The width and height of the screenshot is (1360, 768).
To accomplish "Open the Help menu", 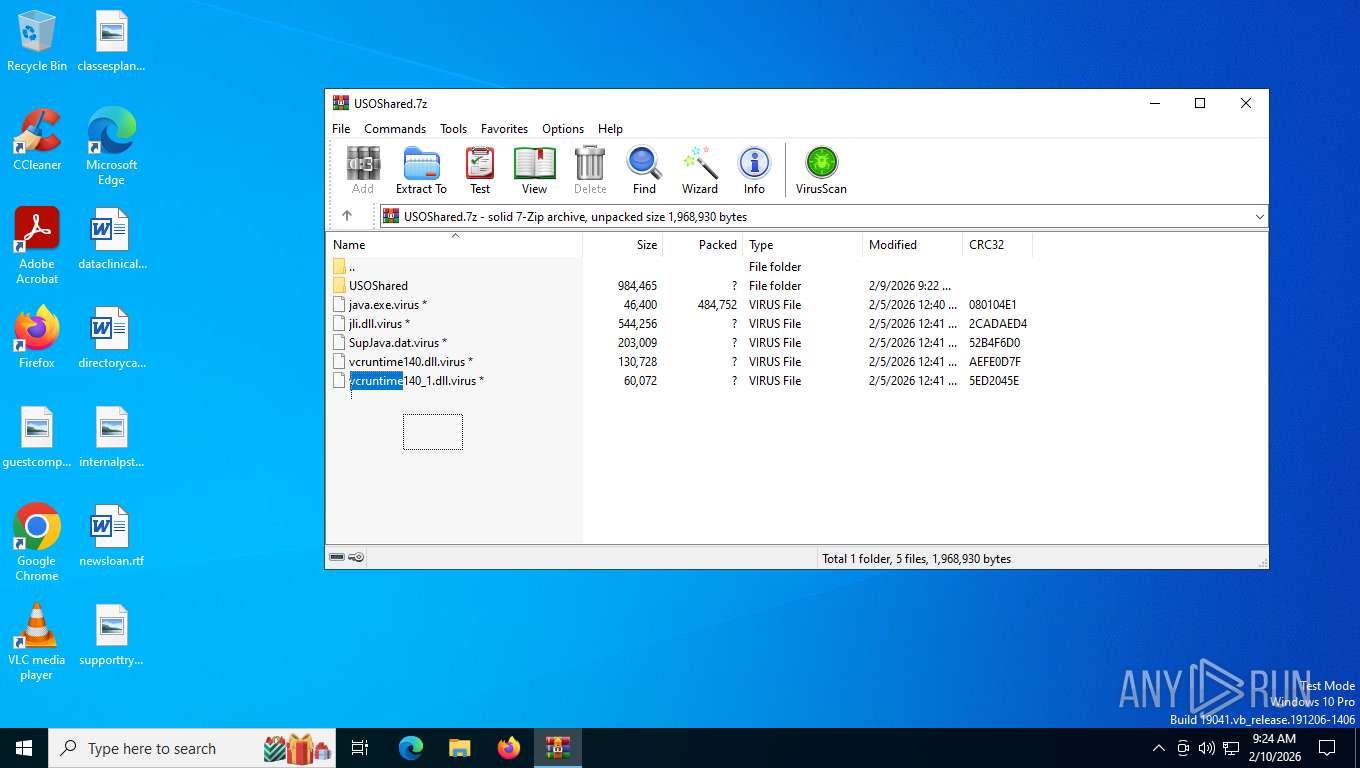I will [610, 129].
